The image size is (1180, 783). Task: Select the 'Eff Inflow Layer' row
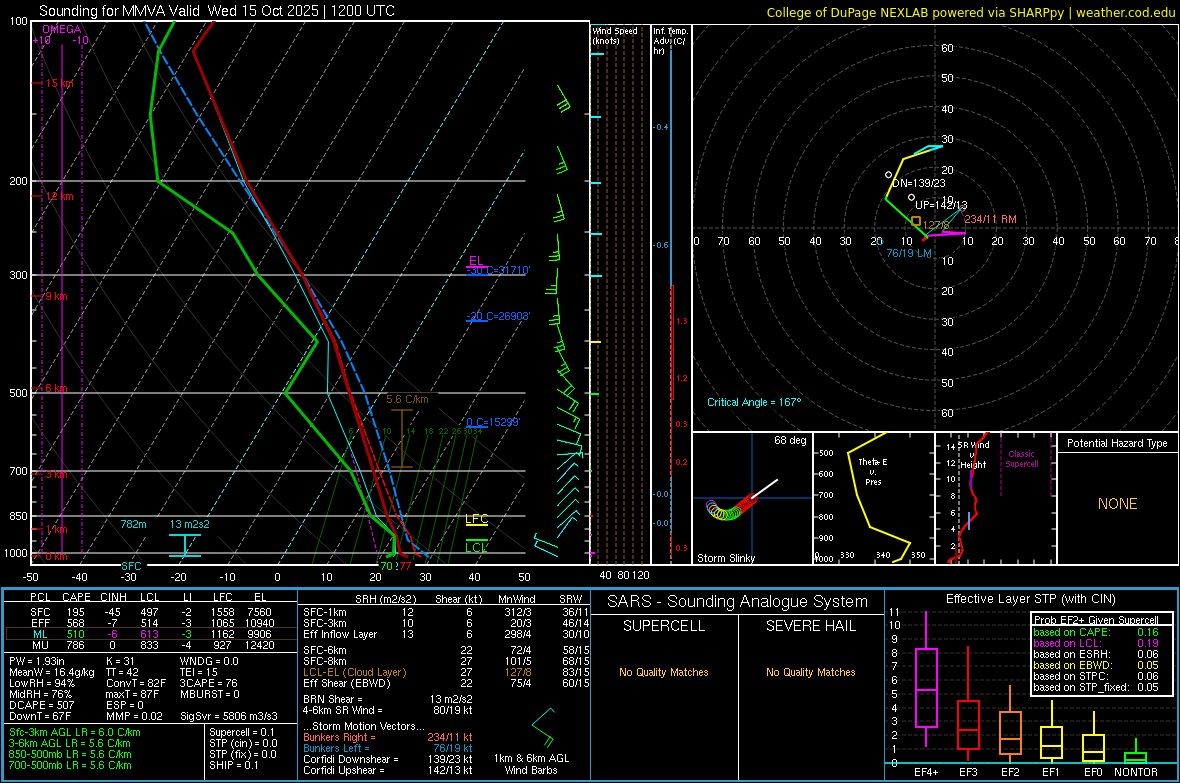[x=446, y=634]
